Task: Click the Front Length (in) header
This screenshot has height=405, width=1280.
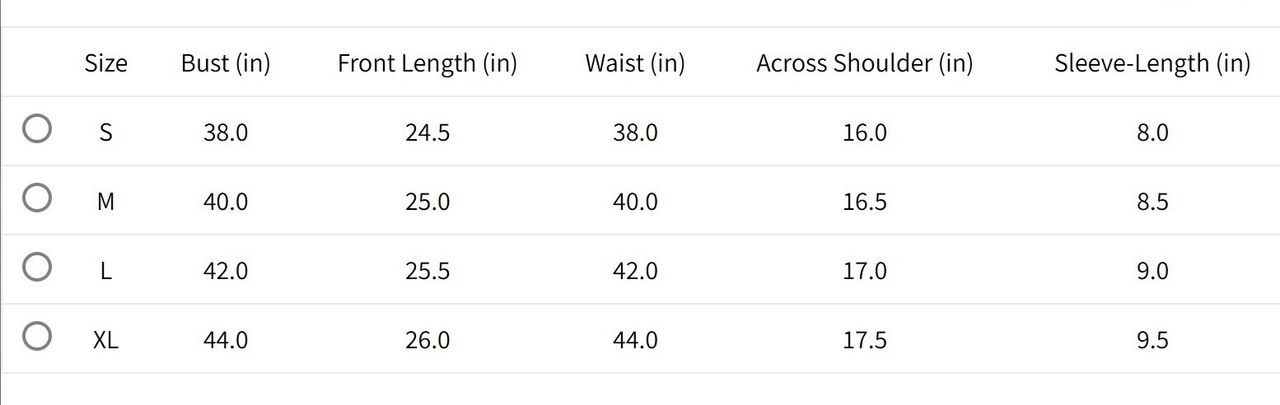Action: [x=427, y=63]
